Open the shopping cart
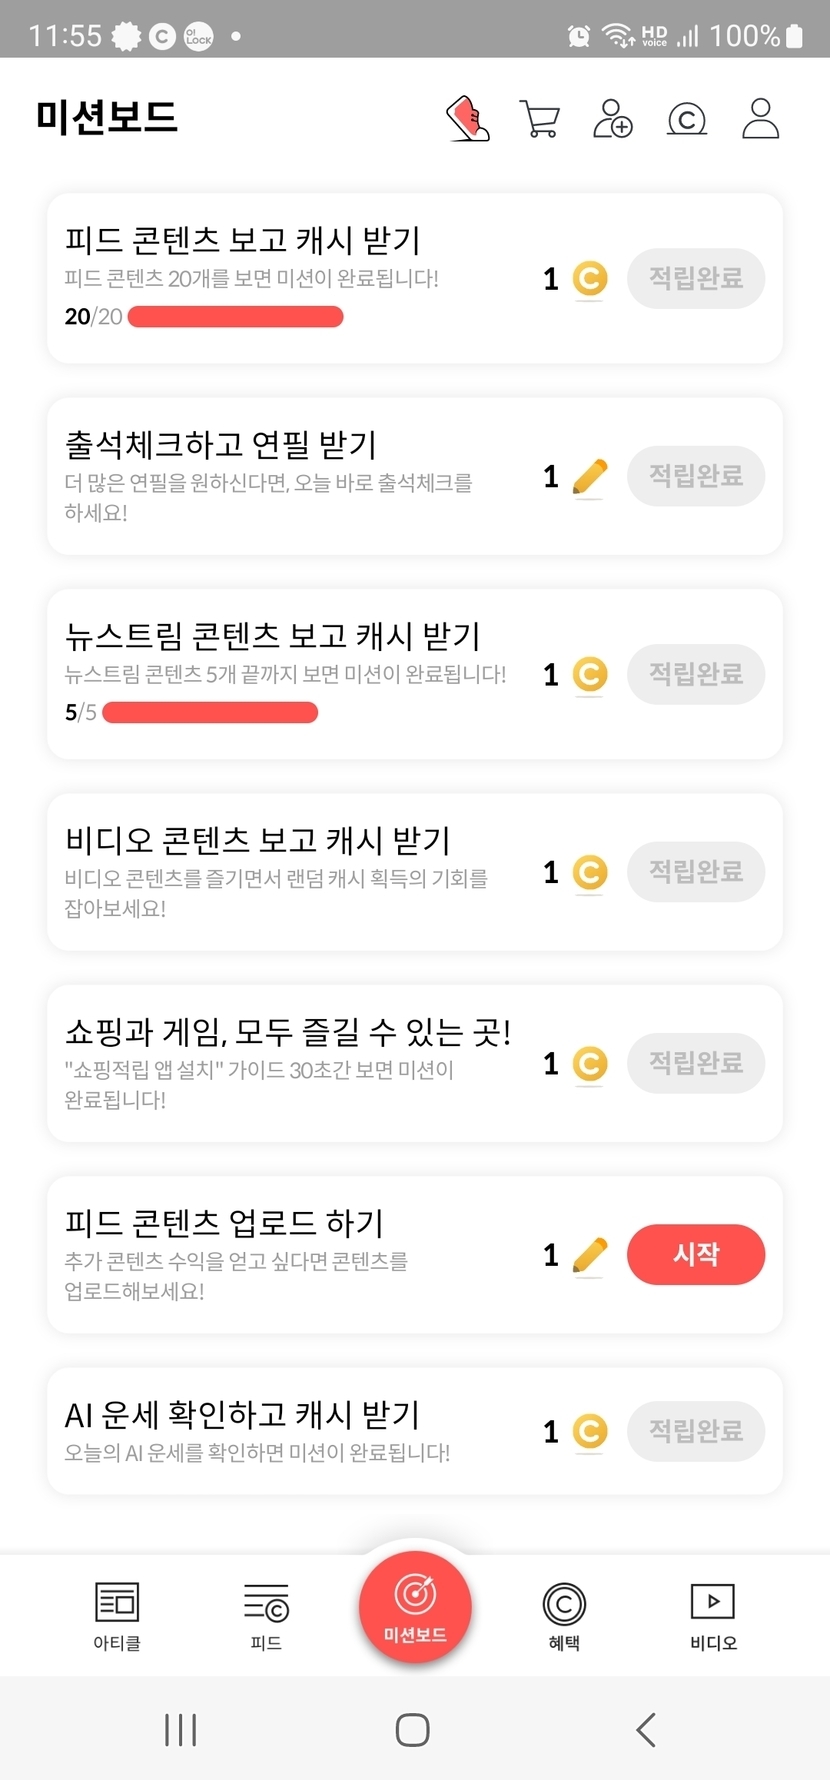830x1780 pixels. (x=540, y=119)
